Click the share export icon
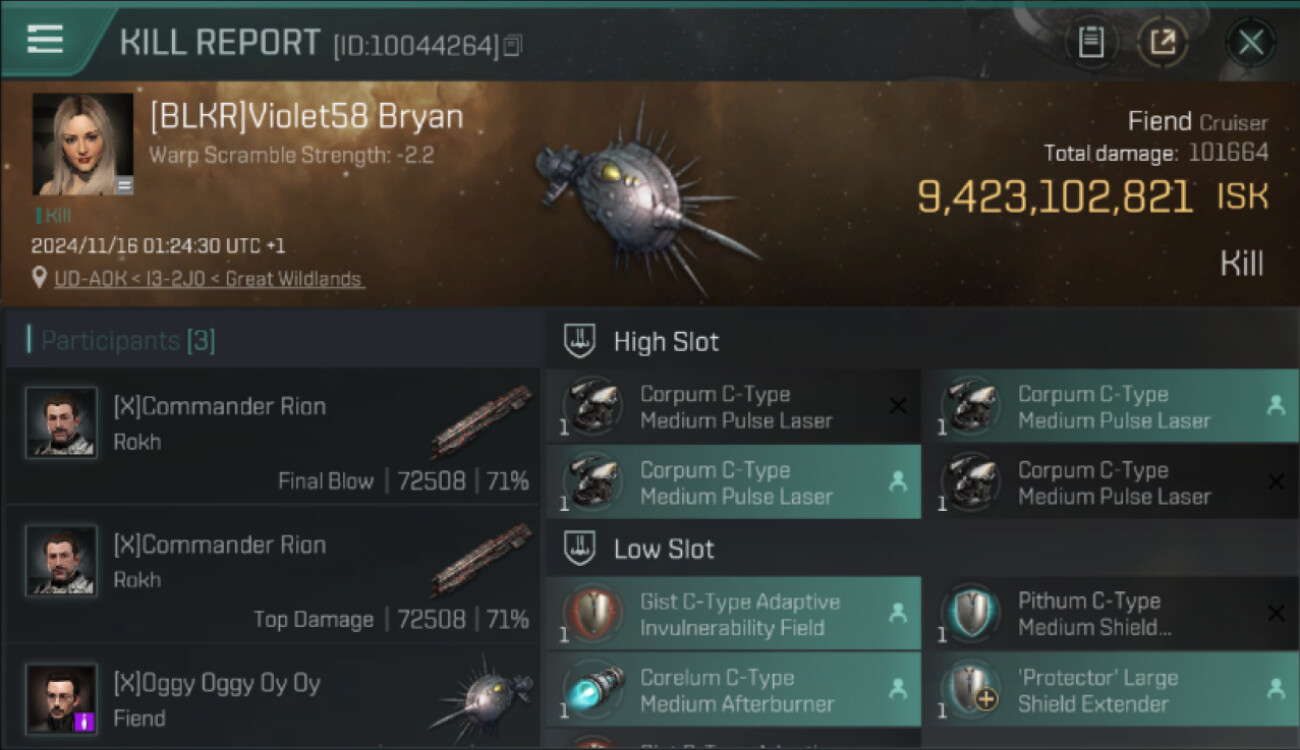This screenshot has height=750, width=1300. 1163,42
